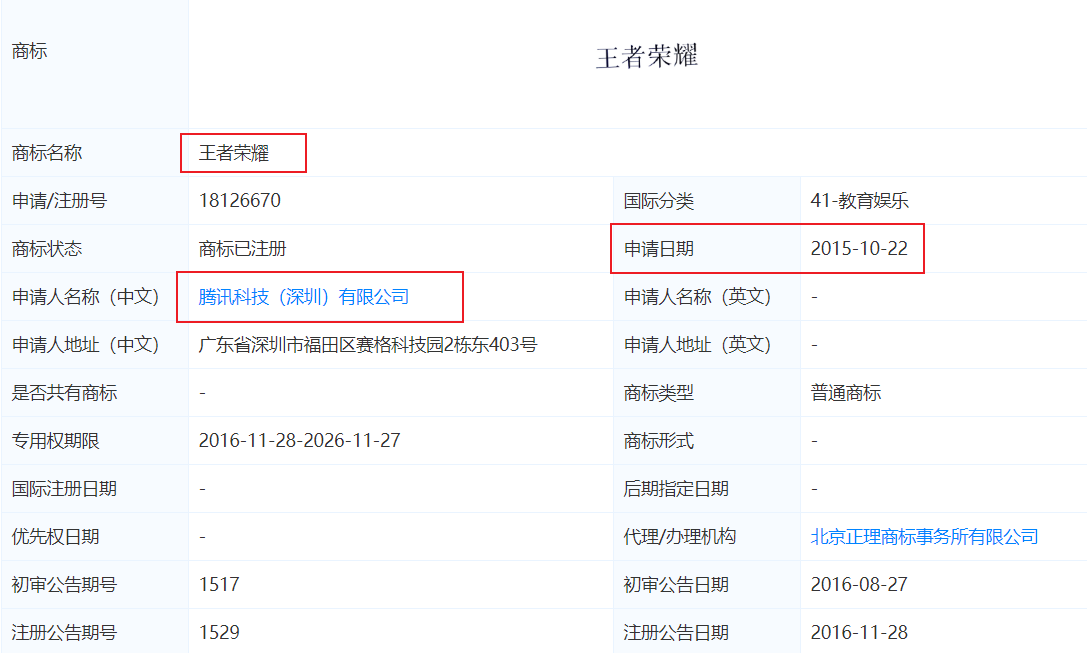This screenshot has width=1087, height=653.
Task: Click the 注册公告日期 label
Action: point(676,632)
